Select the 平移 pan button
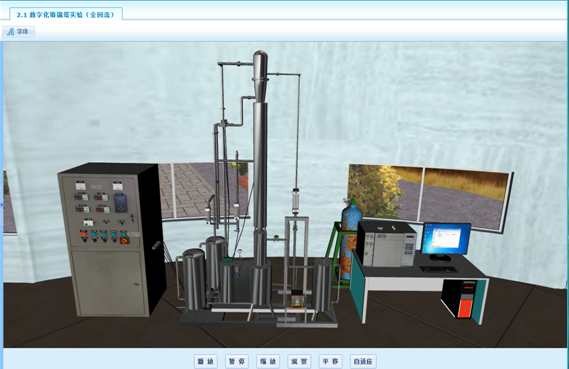The image size is (569, 369). click(x=331, y=361)
